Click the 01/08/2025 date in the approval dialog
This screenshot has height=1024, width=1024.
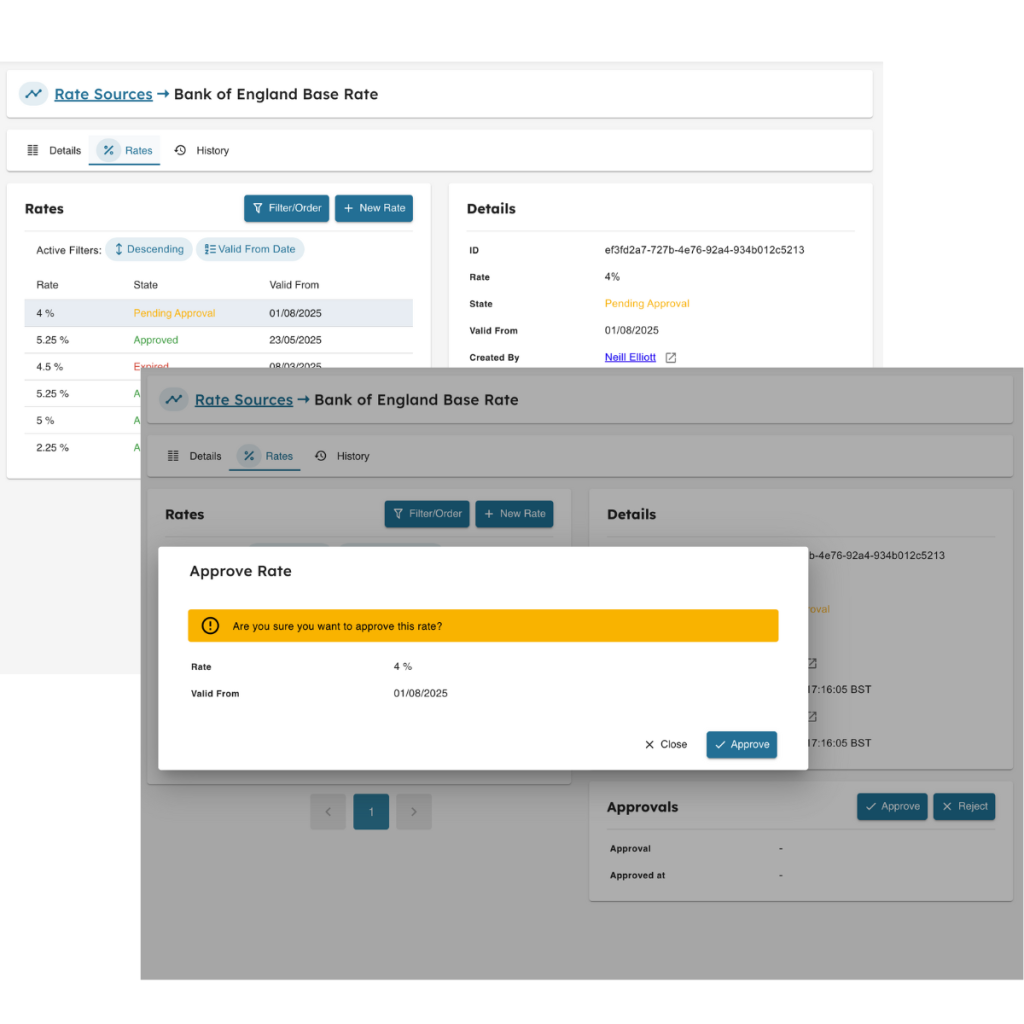(421, 694)
